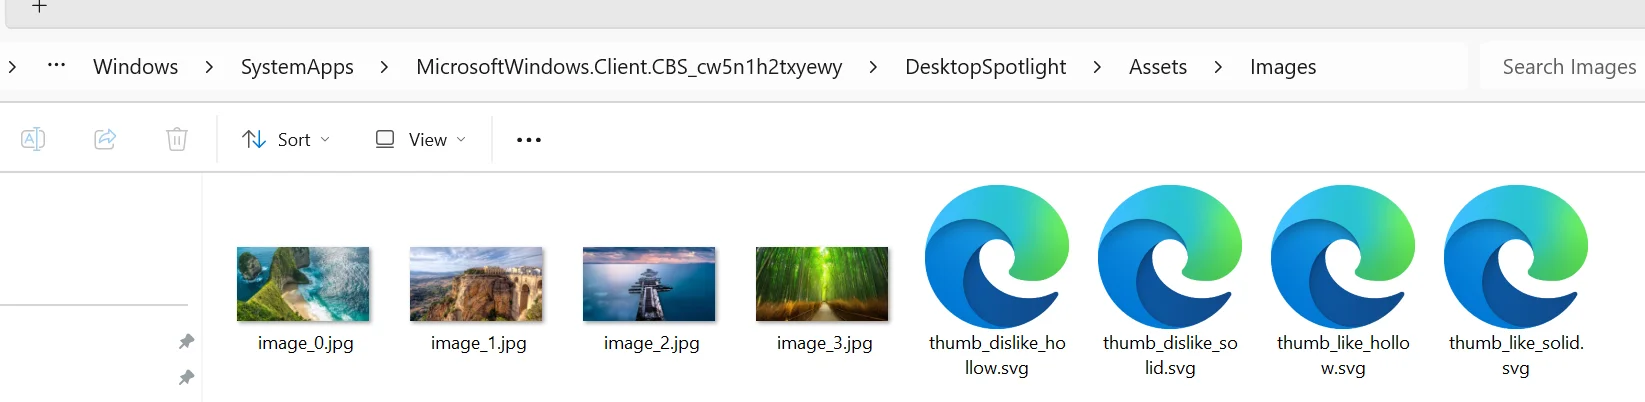This screenshot has width=1645, height=402.
Task: Click the thumb_dislike_hollow.svg file name
Action: [997, 355]
